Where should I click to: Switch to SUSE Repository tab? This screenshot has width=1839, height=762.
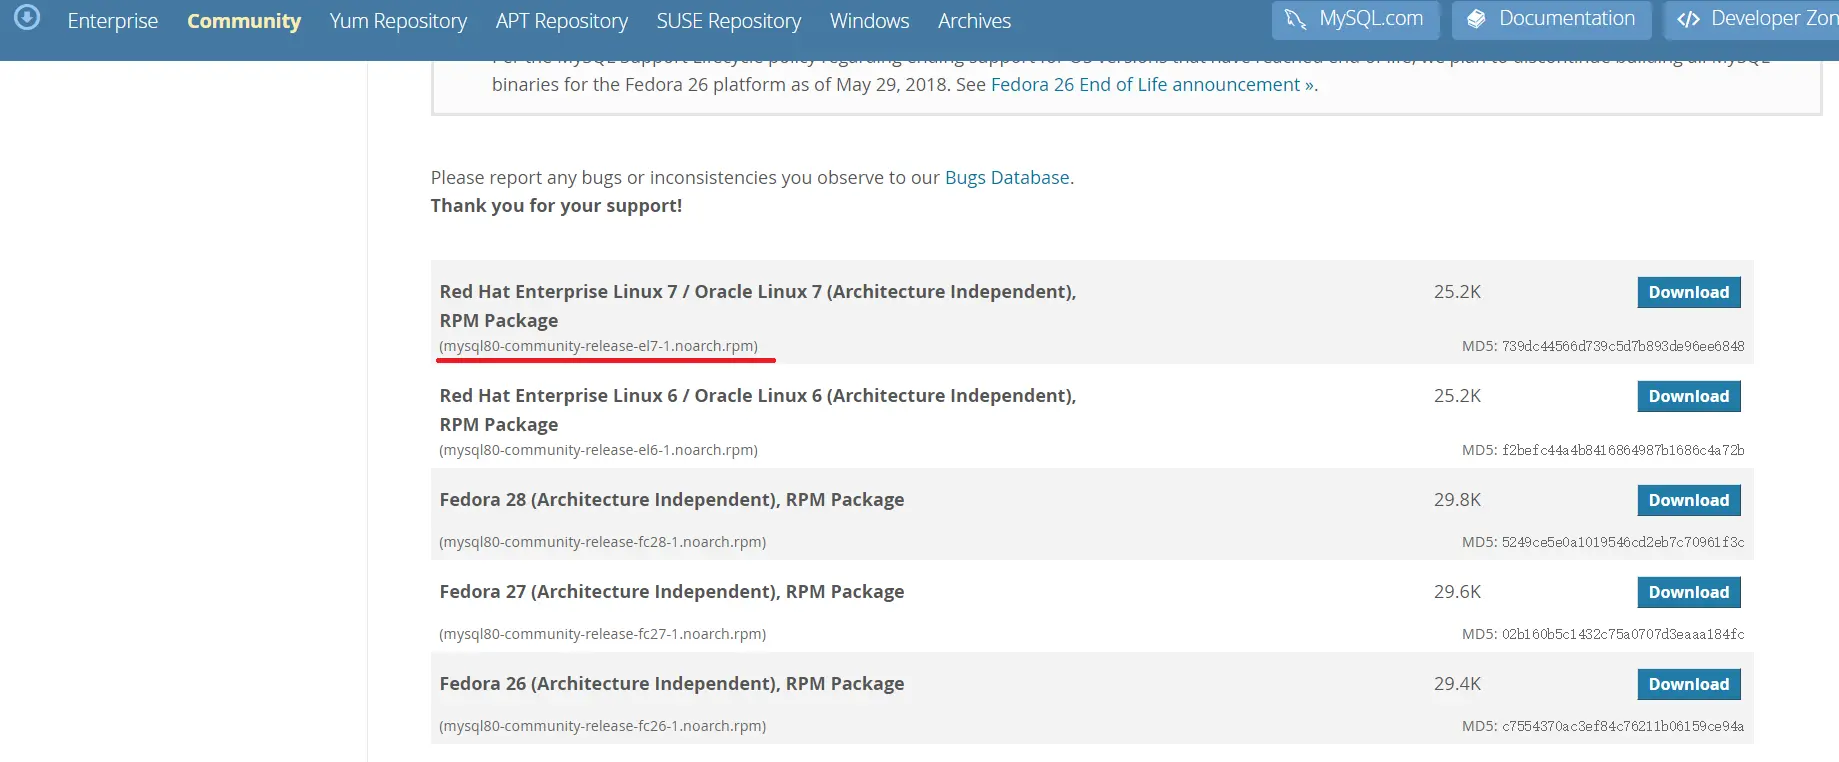729,21
